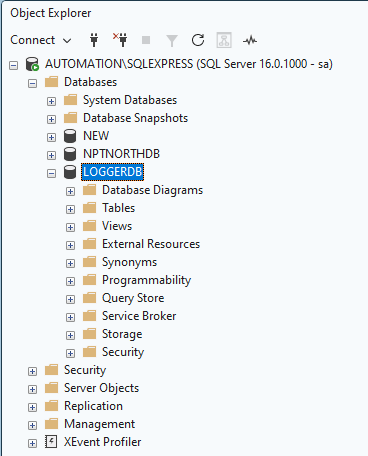Click the NEW database cylinder icon
This screenshot has height=456, width=368.
[70, 136]
